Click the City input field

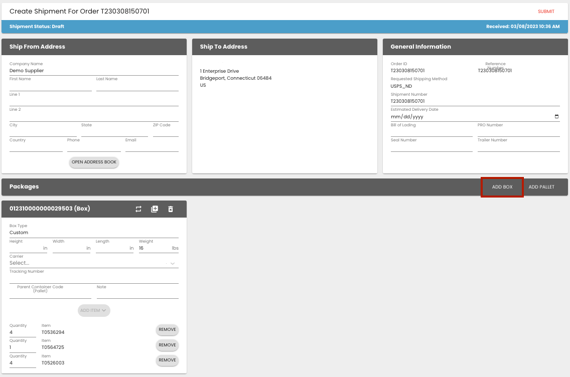point(43,132)
